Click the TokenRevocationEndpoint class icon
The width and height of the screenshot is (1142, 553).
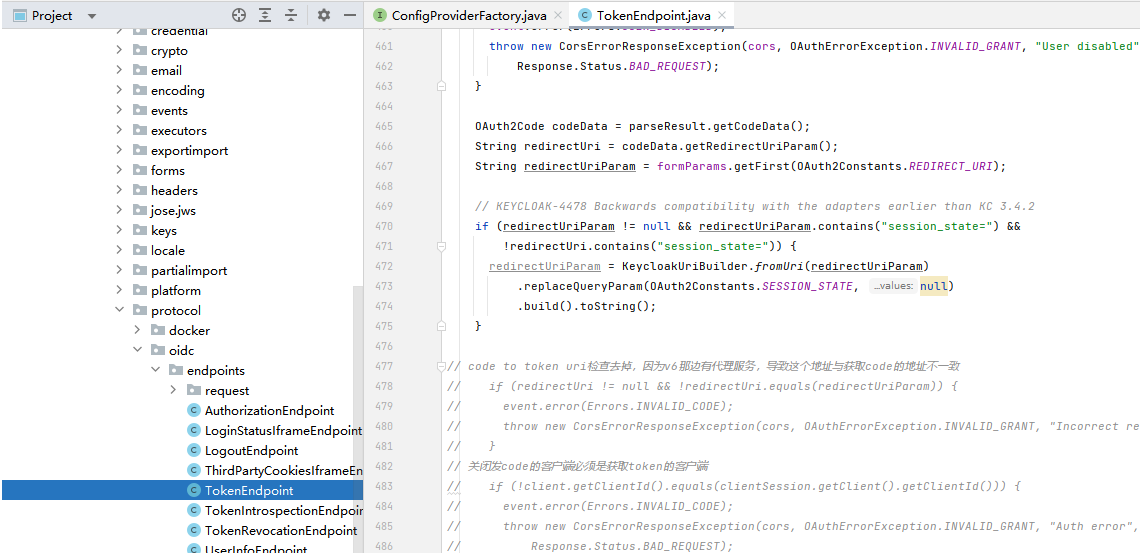point(193,530)
